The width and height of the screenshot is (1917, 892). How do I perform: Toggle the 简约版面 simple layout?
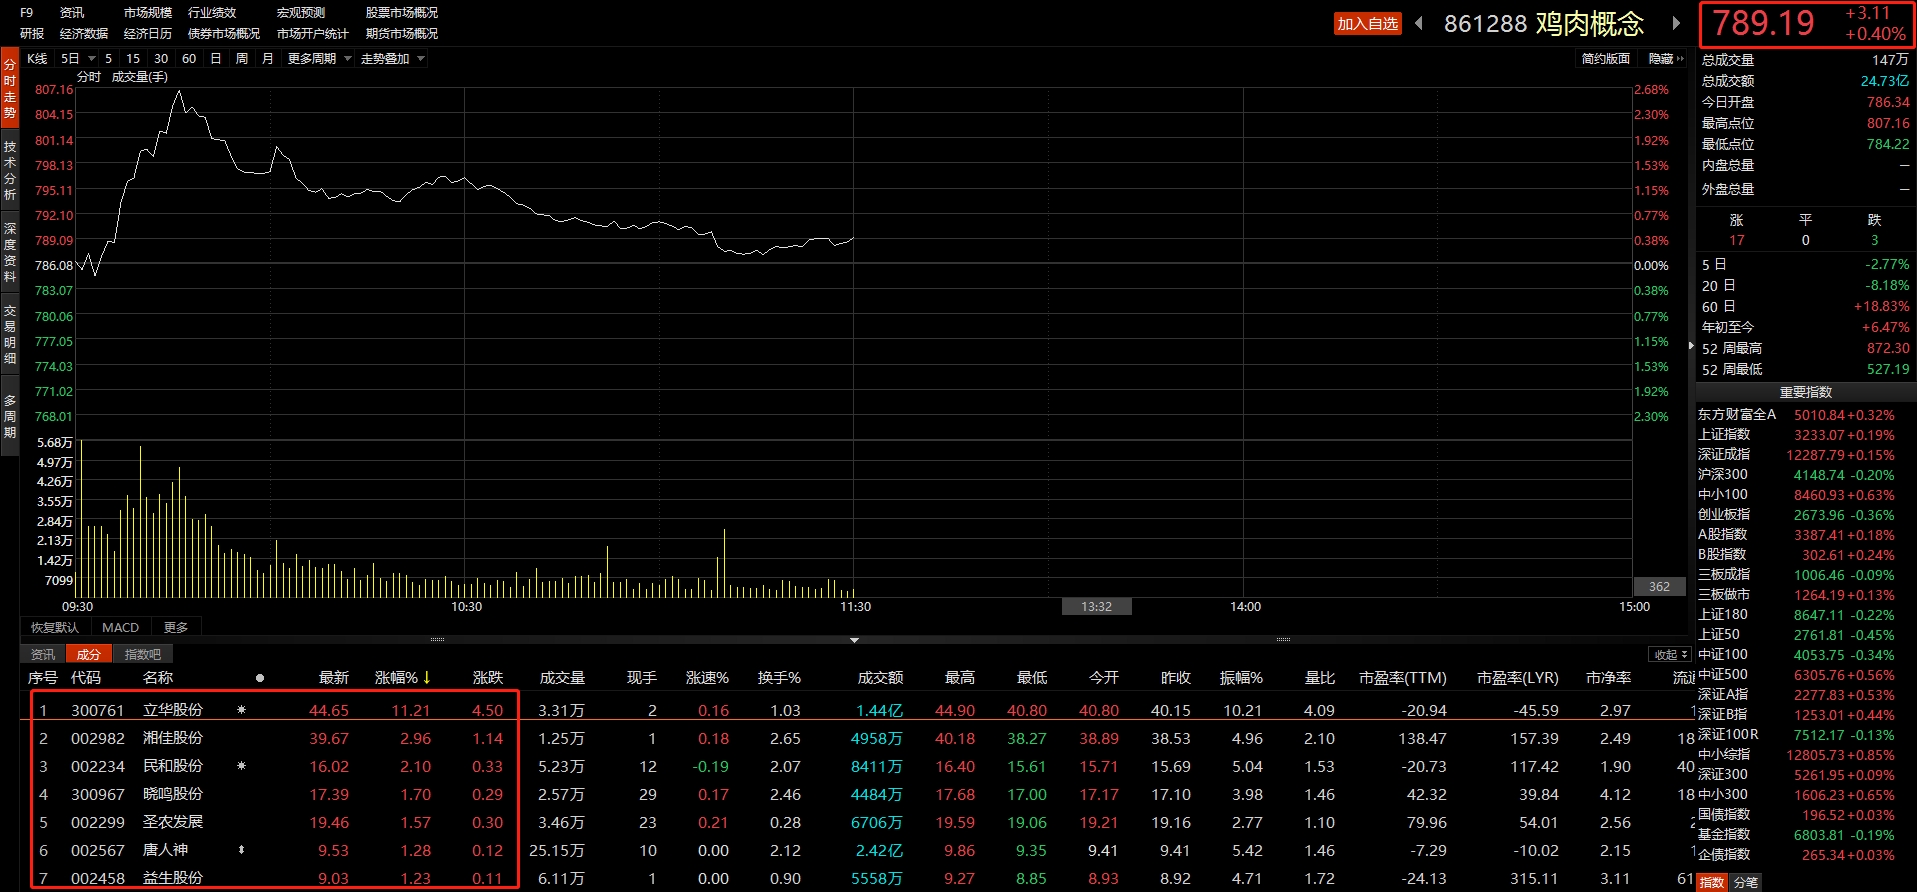[x=1605, y=59]
